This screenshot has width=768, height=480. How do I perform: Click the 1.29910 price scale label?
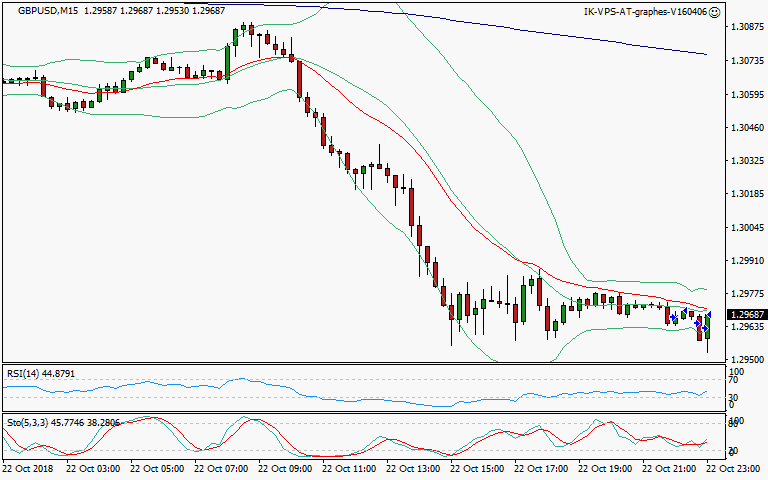click(739, 260)
